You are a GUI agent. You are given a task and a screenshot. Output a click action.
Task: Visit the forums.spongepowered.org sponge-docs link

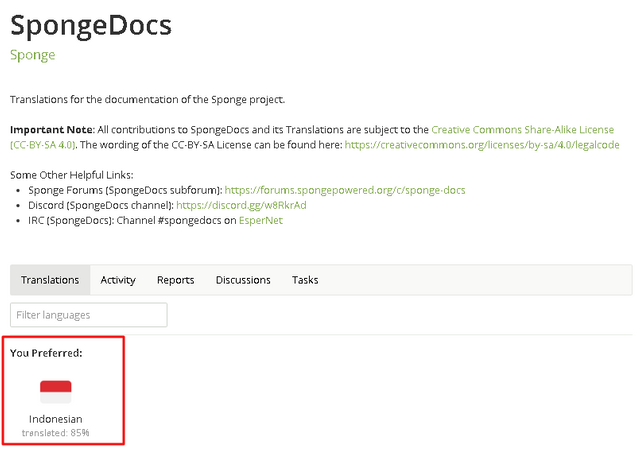pyautogui.click(x=345, y=190)
